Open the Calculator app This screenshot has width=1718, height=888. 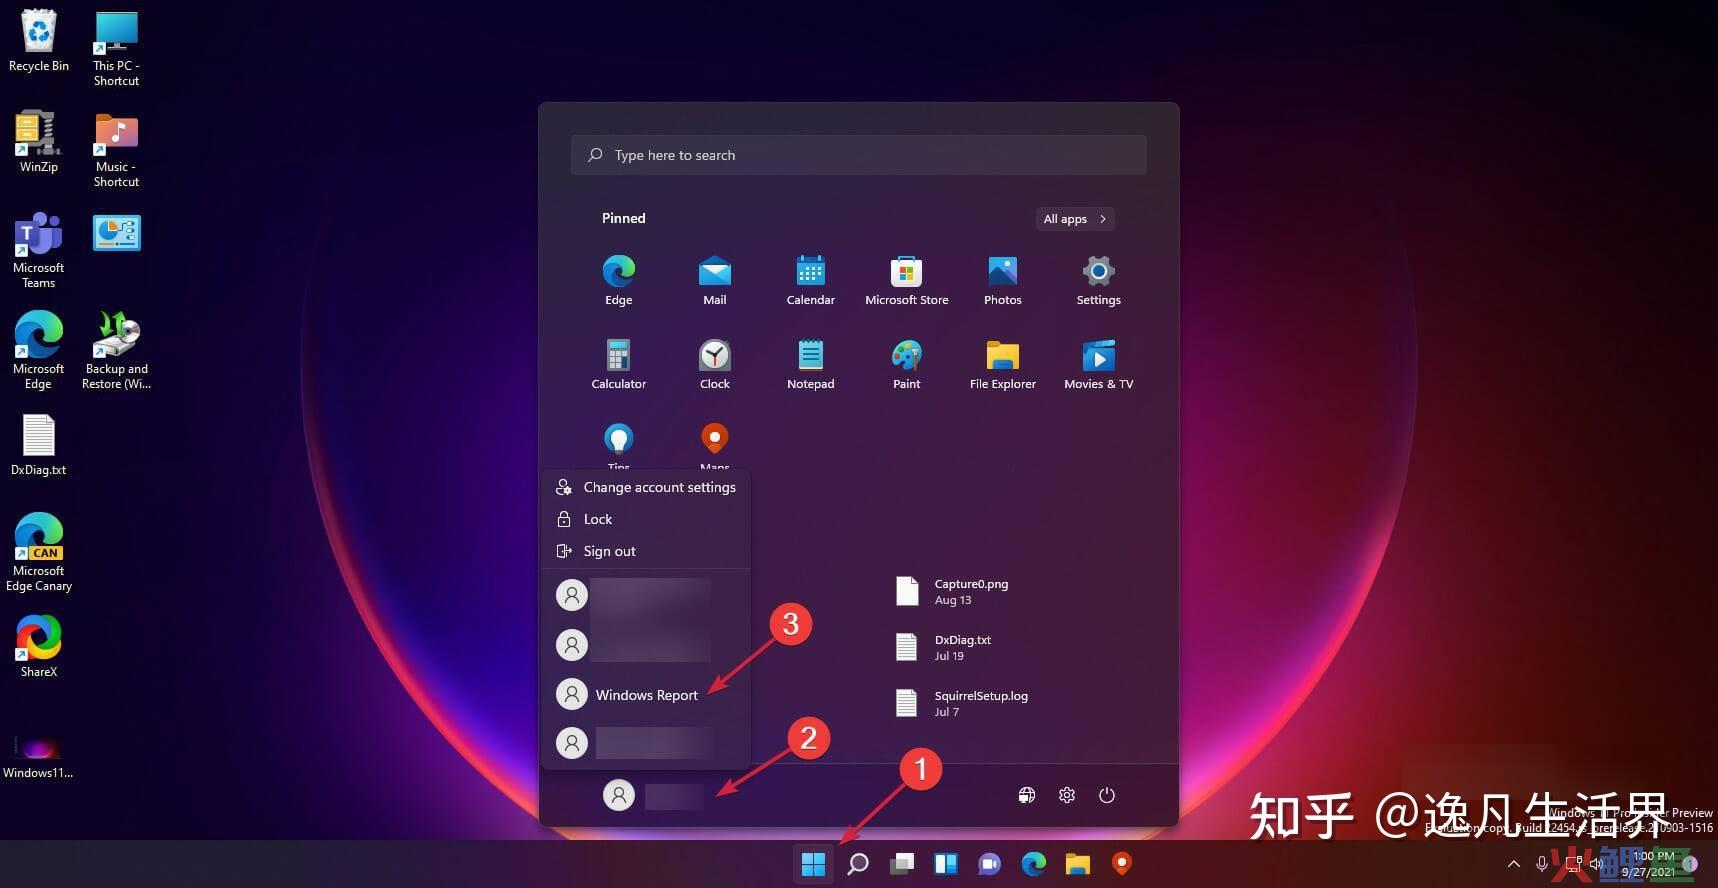[618, 364]
